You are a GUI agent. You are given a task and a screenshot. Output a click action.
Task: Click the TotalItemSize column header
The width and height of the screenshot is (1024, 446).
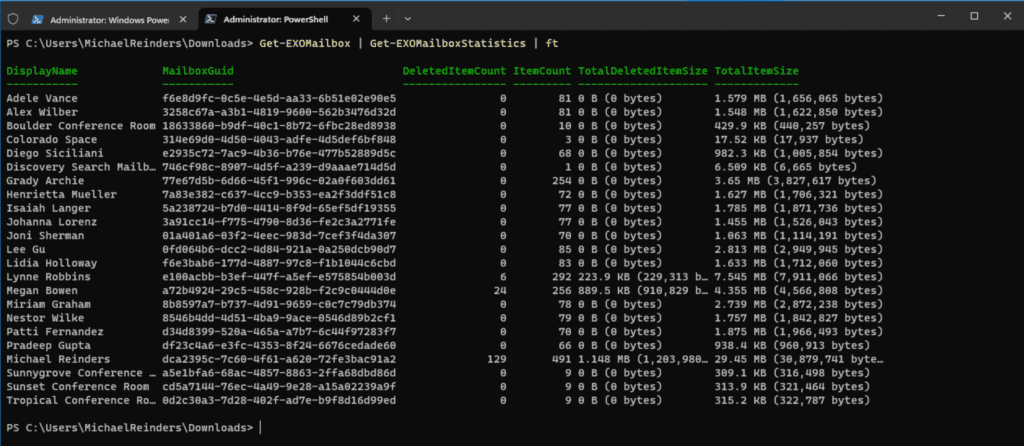(x=757, y=71)
